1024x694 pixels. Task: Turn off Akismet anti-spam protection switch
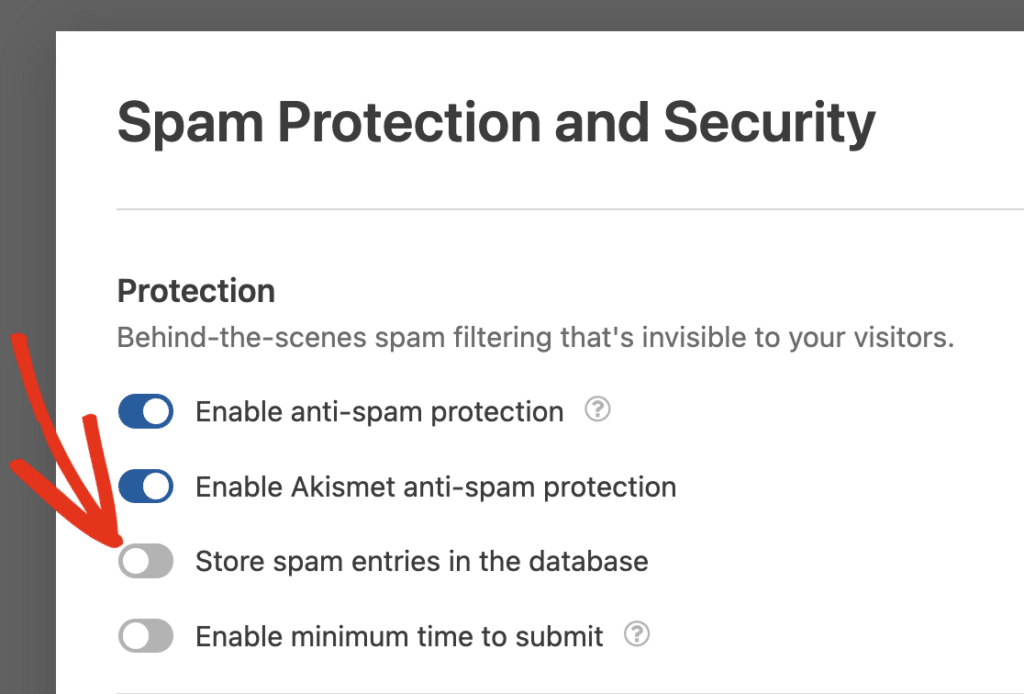[x=146, y=487]
